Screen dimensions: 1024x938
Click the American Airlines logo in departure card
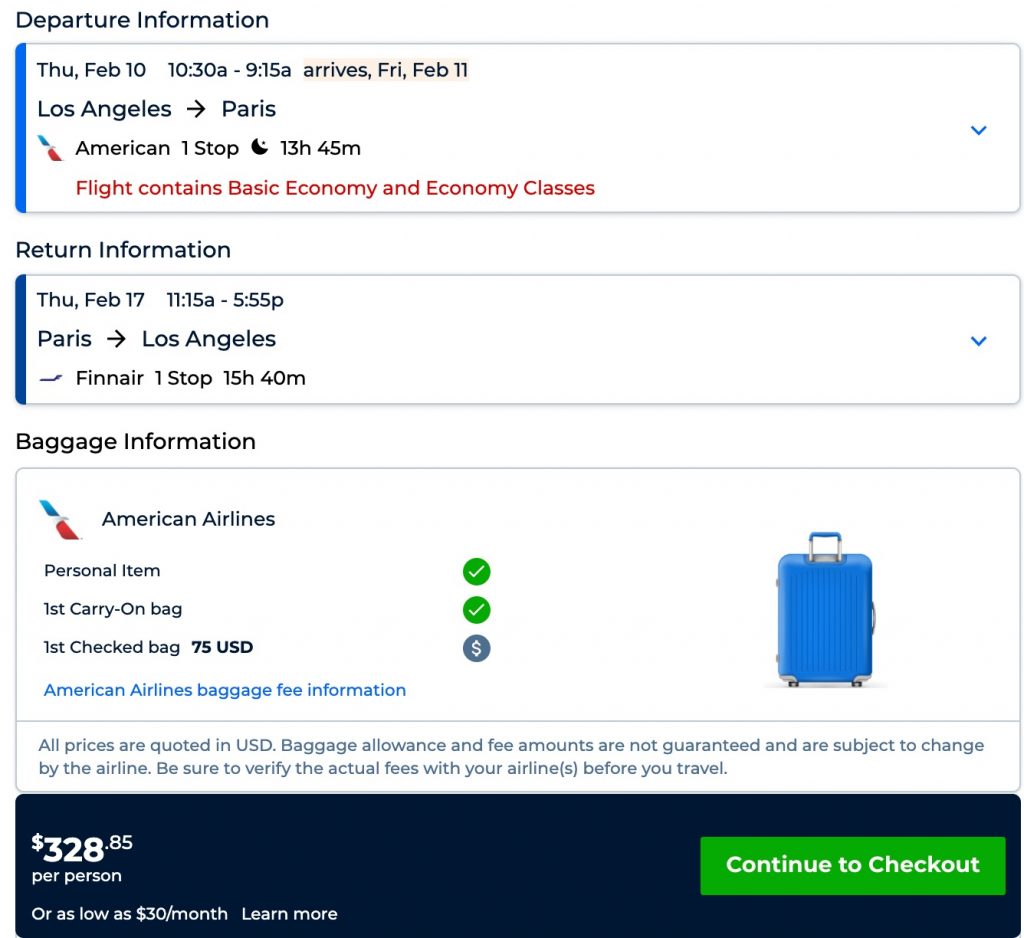[x=50, y=148]
